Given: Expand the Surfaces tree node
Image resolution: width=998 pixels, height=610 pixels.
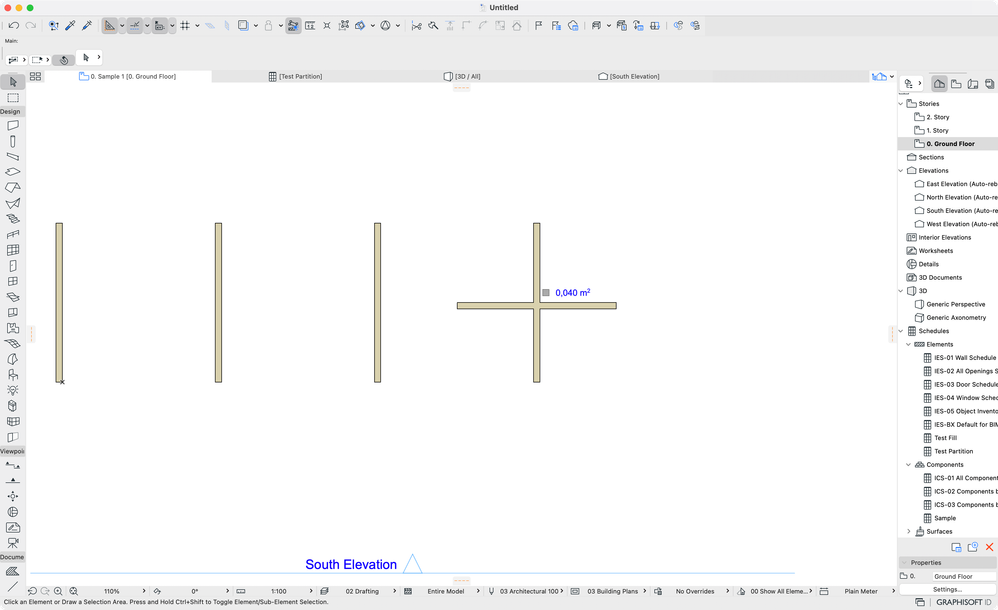Looking at the screenshot, I should pyautogui.click(x=909, y=532).
